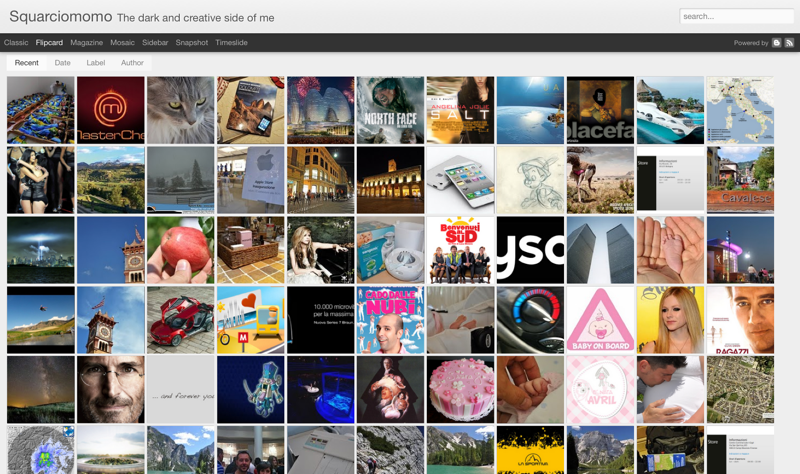Open the New York light beams thumbnail

(41, 250)
